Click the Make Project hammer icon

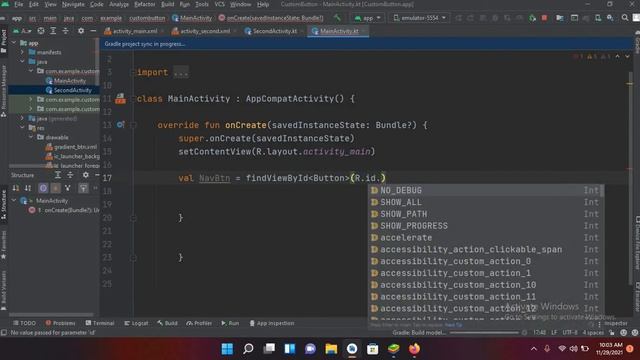(x=337, y=18)
